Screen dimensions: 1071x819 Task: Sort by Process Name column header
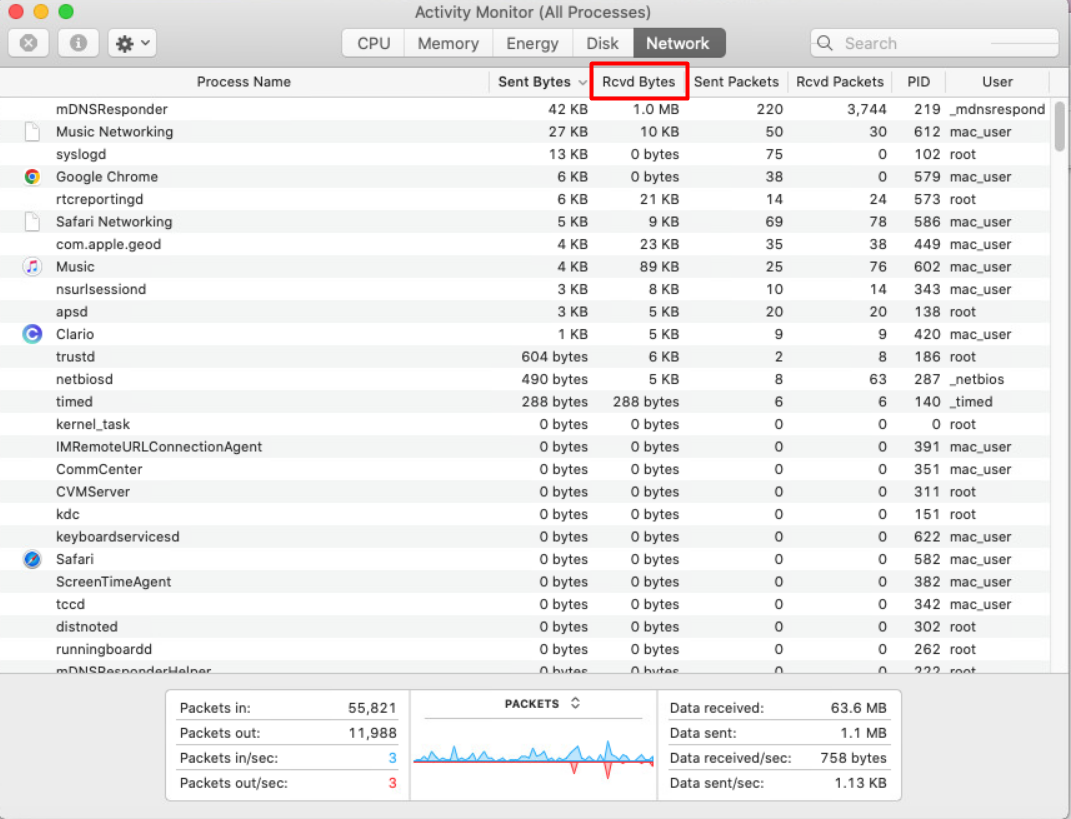tap(244, 82)
